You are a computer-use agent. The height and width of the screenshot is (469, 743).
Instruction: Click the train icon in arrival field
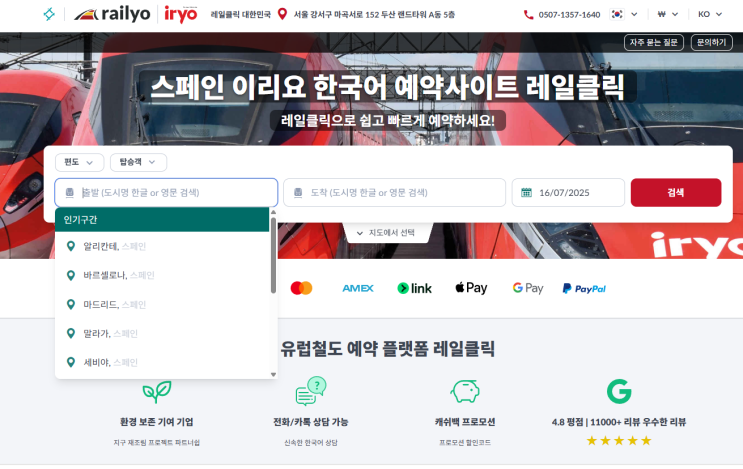298,192
